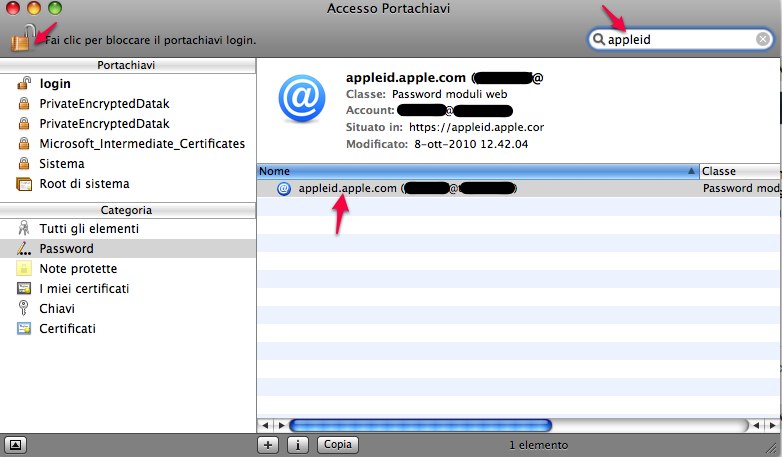Click the appleid.apple.com bold title

(x=405, y=77)
